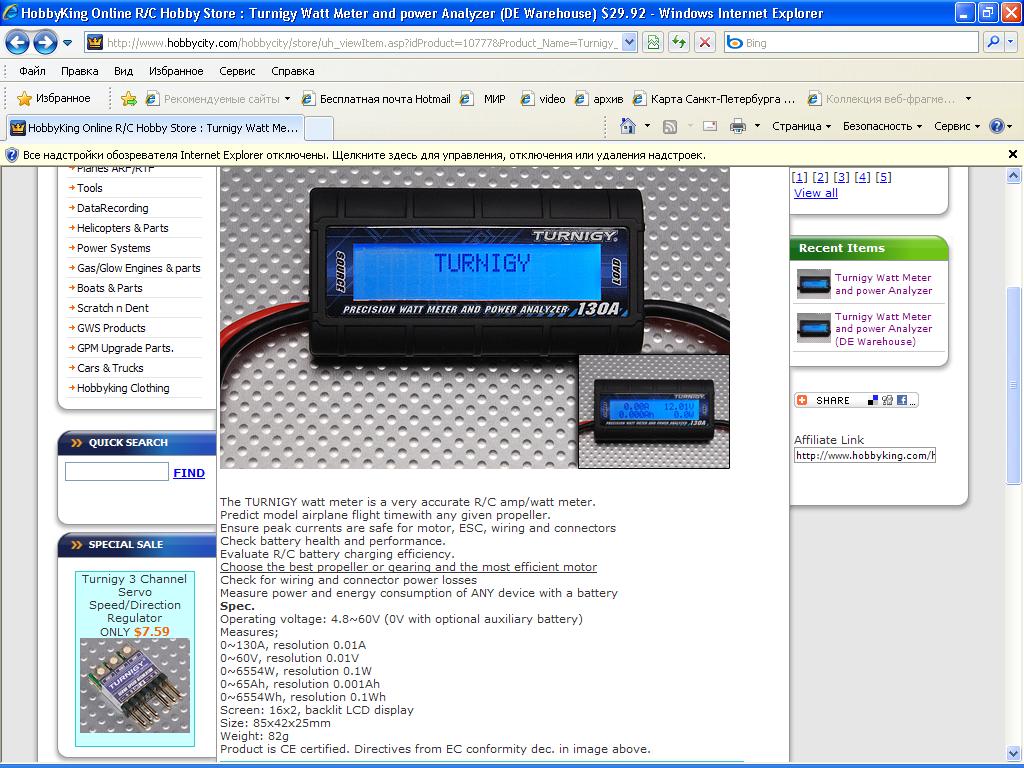The image size is (1024, 768).
Task: Click the vertical page scrollbar thumb
Action: [1013, 385]
